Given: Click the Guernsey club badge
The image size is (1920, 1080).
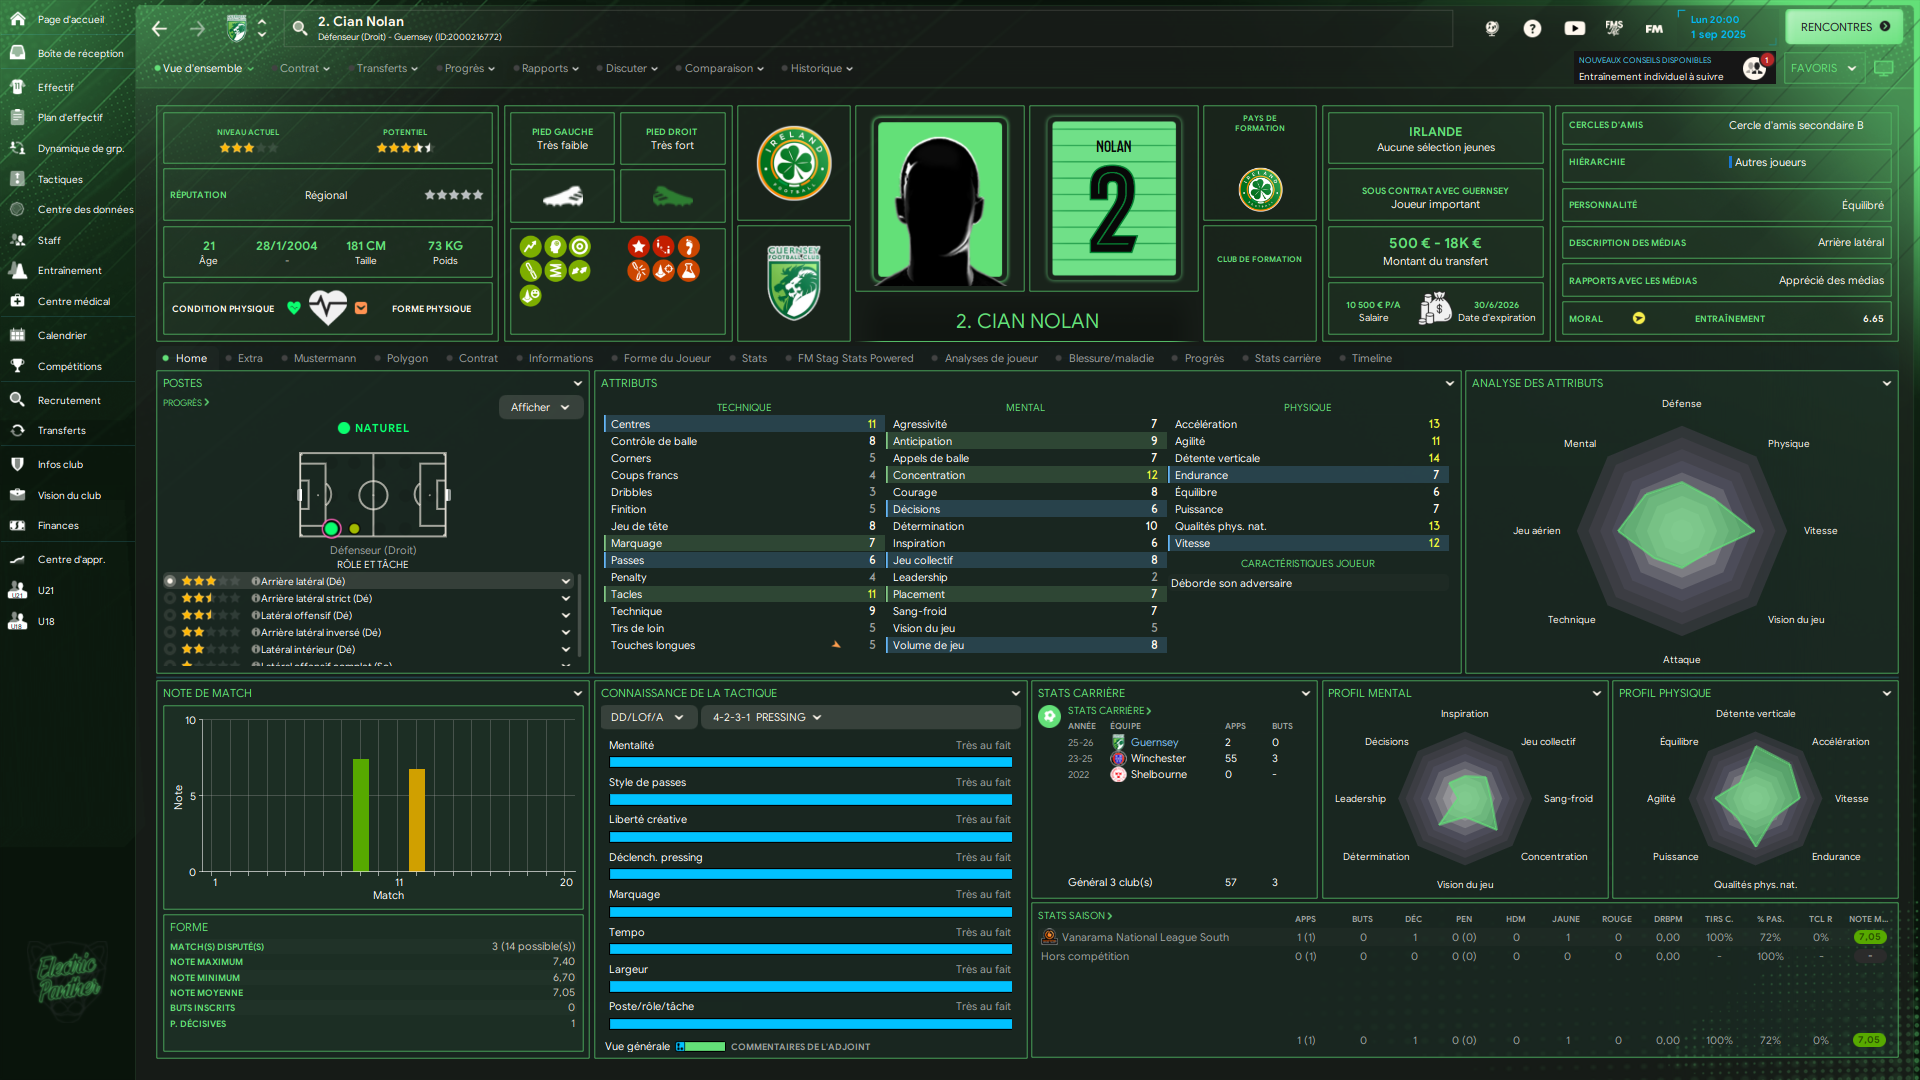Looking at the screenshot, I should [794, 284].
